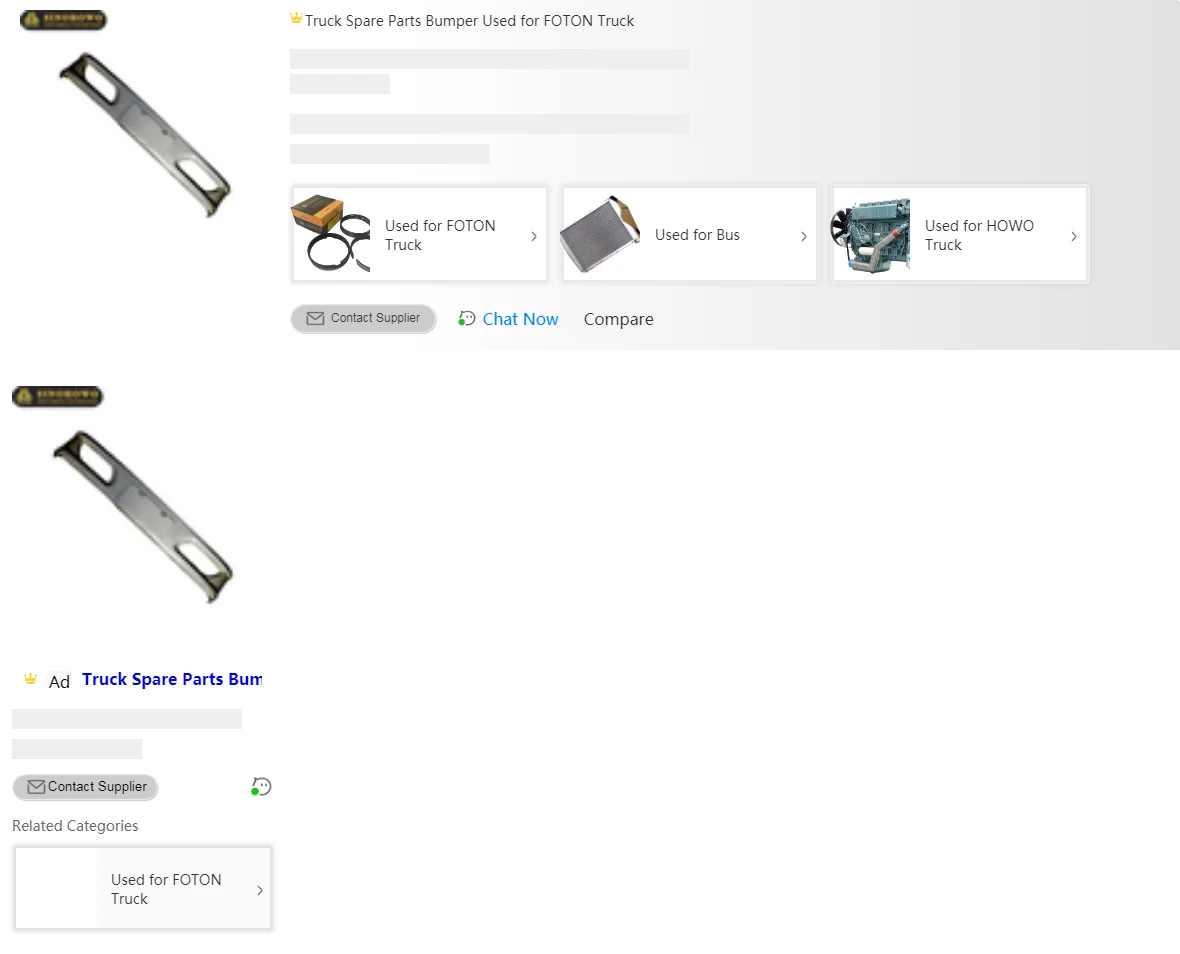Click the gold crown icon beside Ad label
The width and height of the screenshot is (1180, 954).
(x=30, y=679)
